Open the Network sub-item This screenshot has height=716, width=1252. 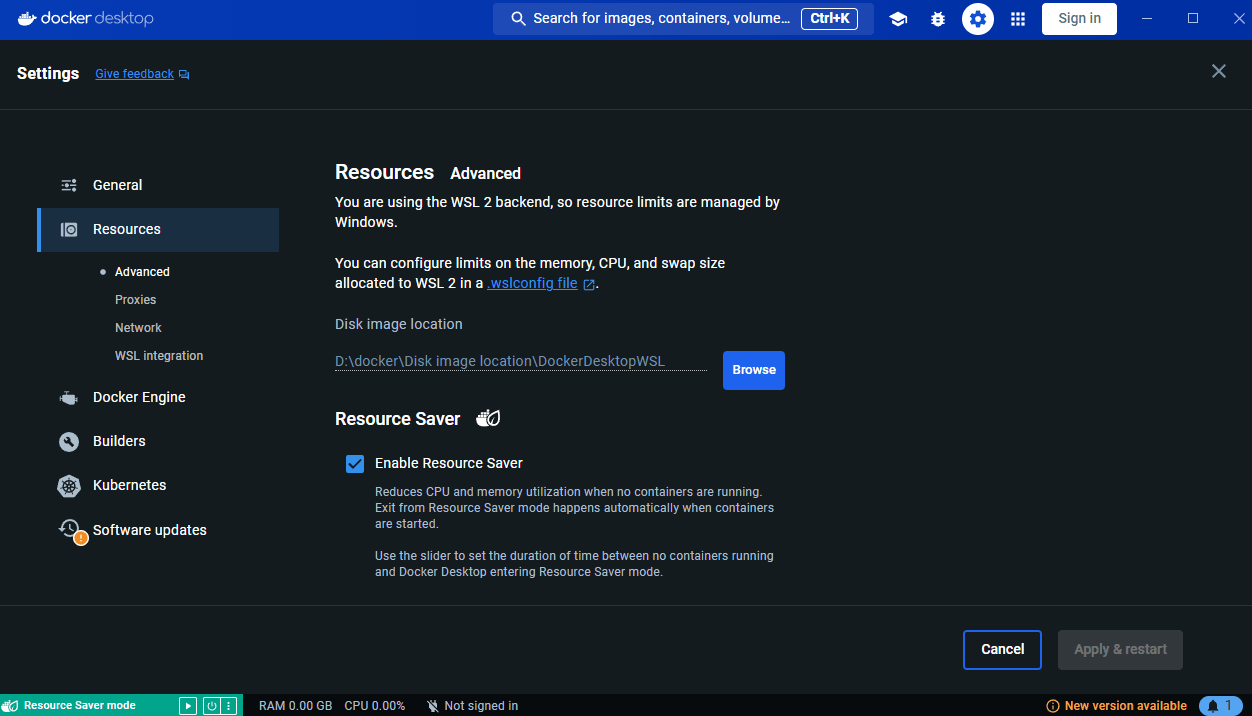click(138, 328)
